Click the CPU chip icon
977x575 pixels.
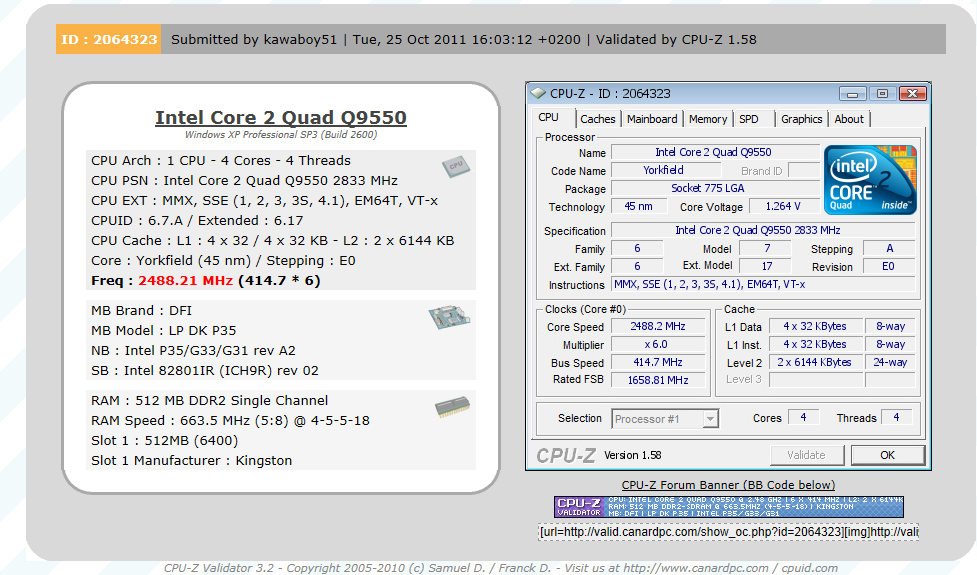[x=455, y=166]
